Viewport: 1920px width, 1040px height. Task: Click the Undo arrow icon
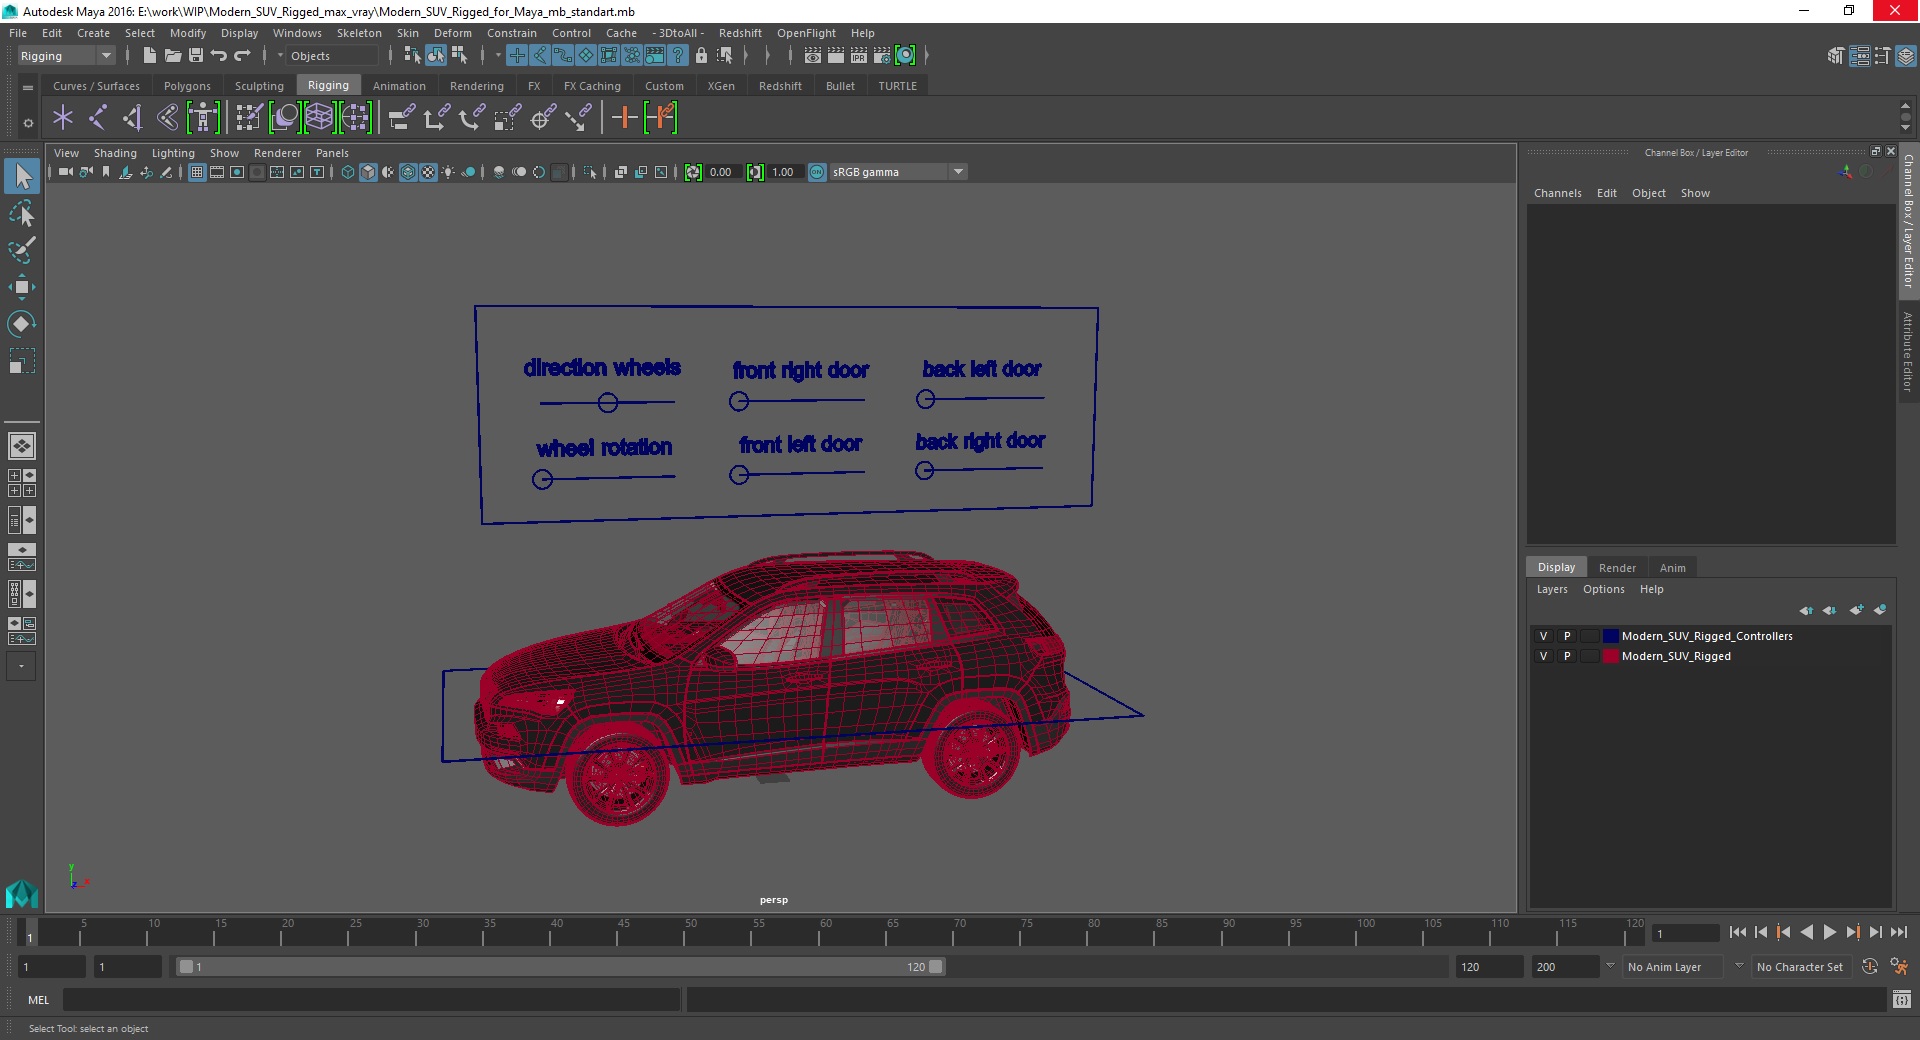pos(219,56)
